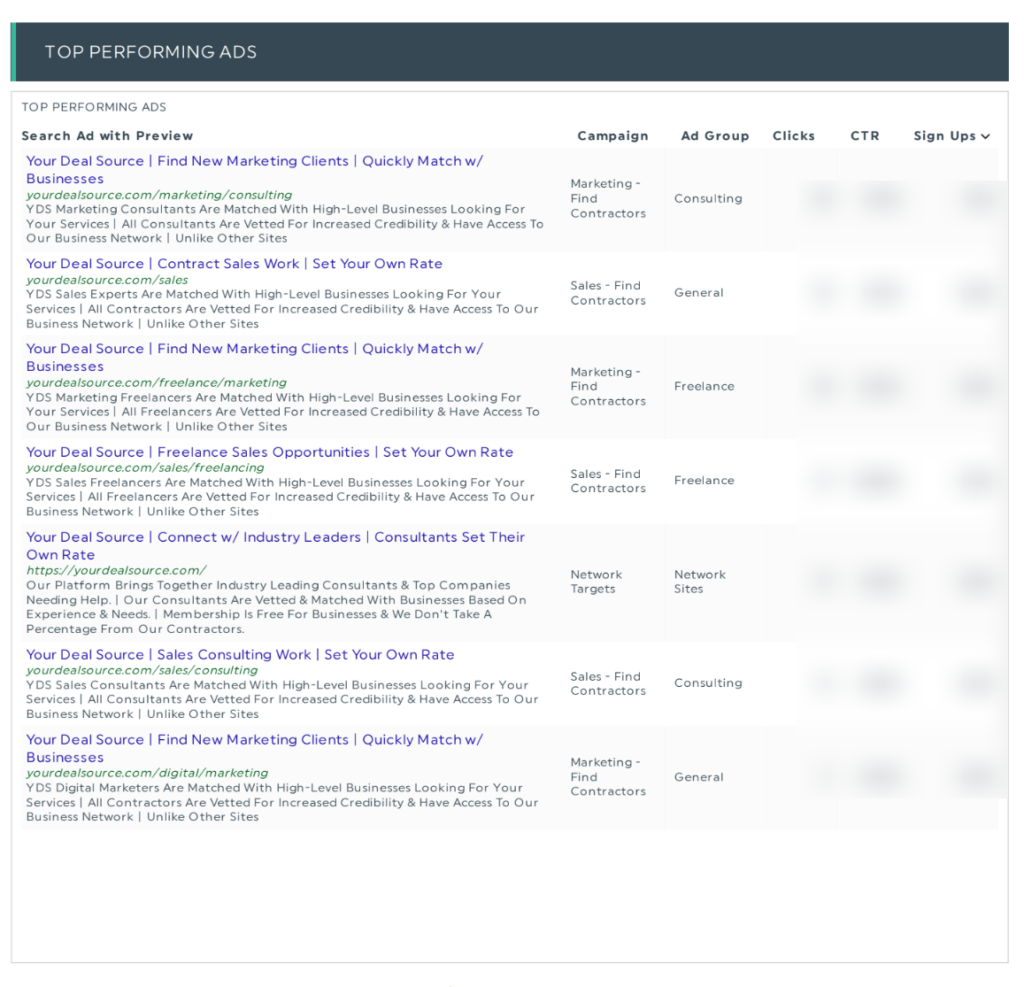Image resolution: width=1024 pixels, height=987 pixels.
Task: Click the 'YDS Sales Experts Are Matched' description
Action: point(282,308)
